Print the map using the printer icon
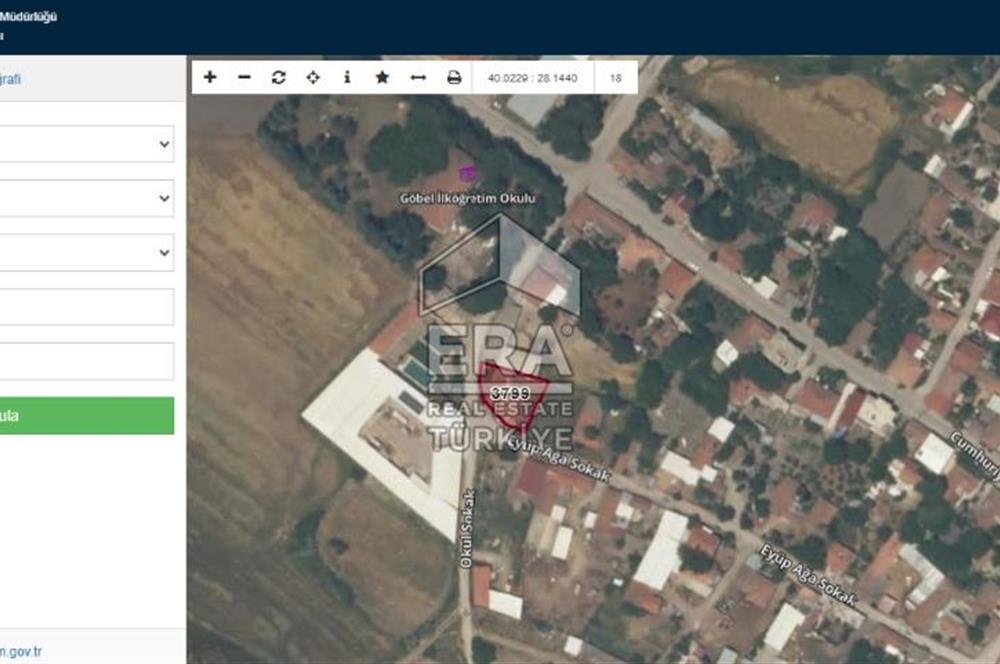Image resolution: width=1000 pixels, height=664 pixels. [452, 75]
